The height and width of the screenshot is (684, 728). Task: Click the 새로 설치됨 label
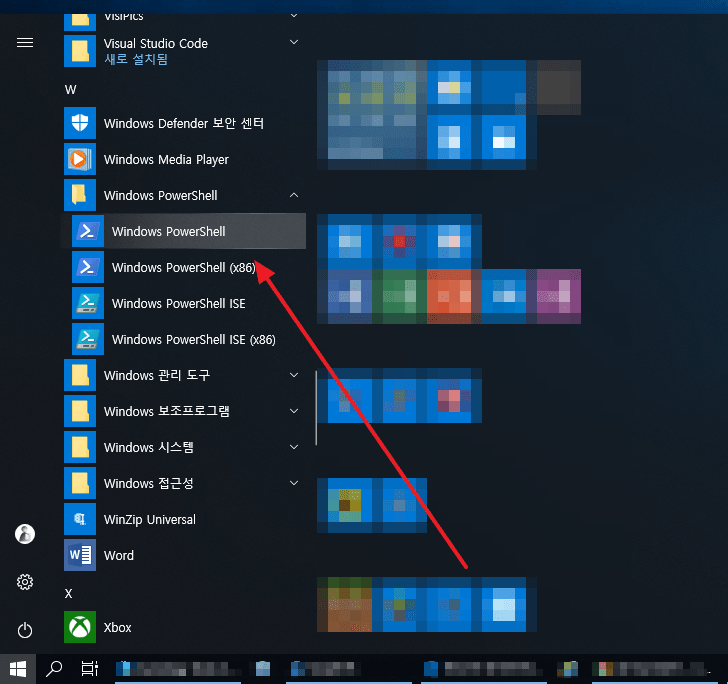(x=136, y=59)
